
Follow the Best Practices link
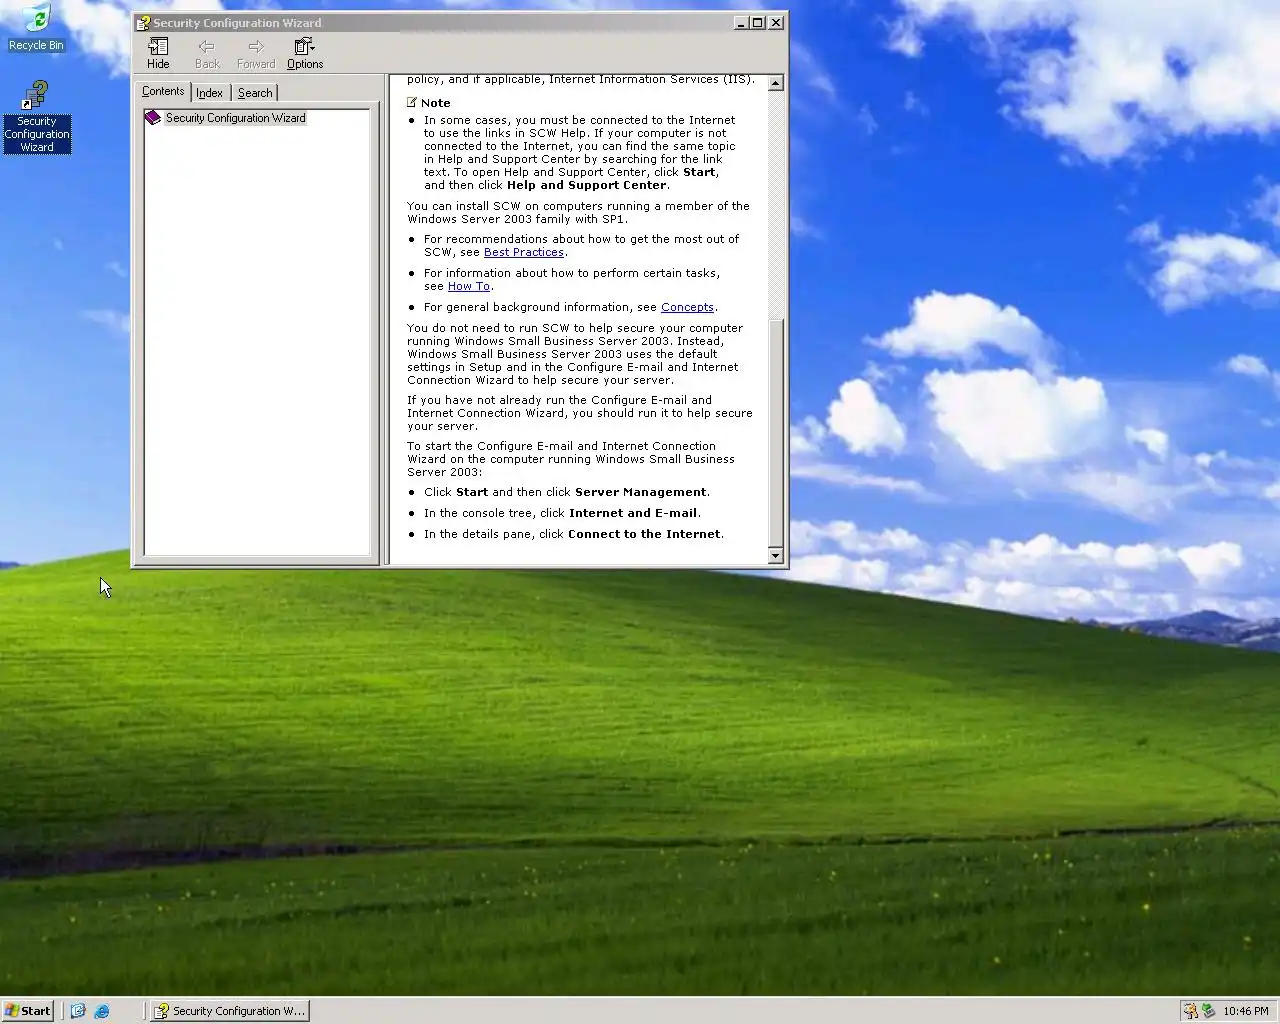524,252
